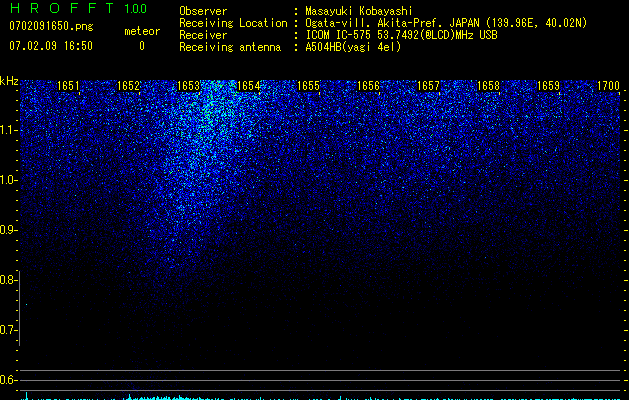The width and height of the screenshot is (629, 400).
Task: Click the 1659 time marker
Action: 548,86
